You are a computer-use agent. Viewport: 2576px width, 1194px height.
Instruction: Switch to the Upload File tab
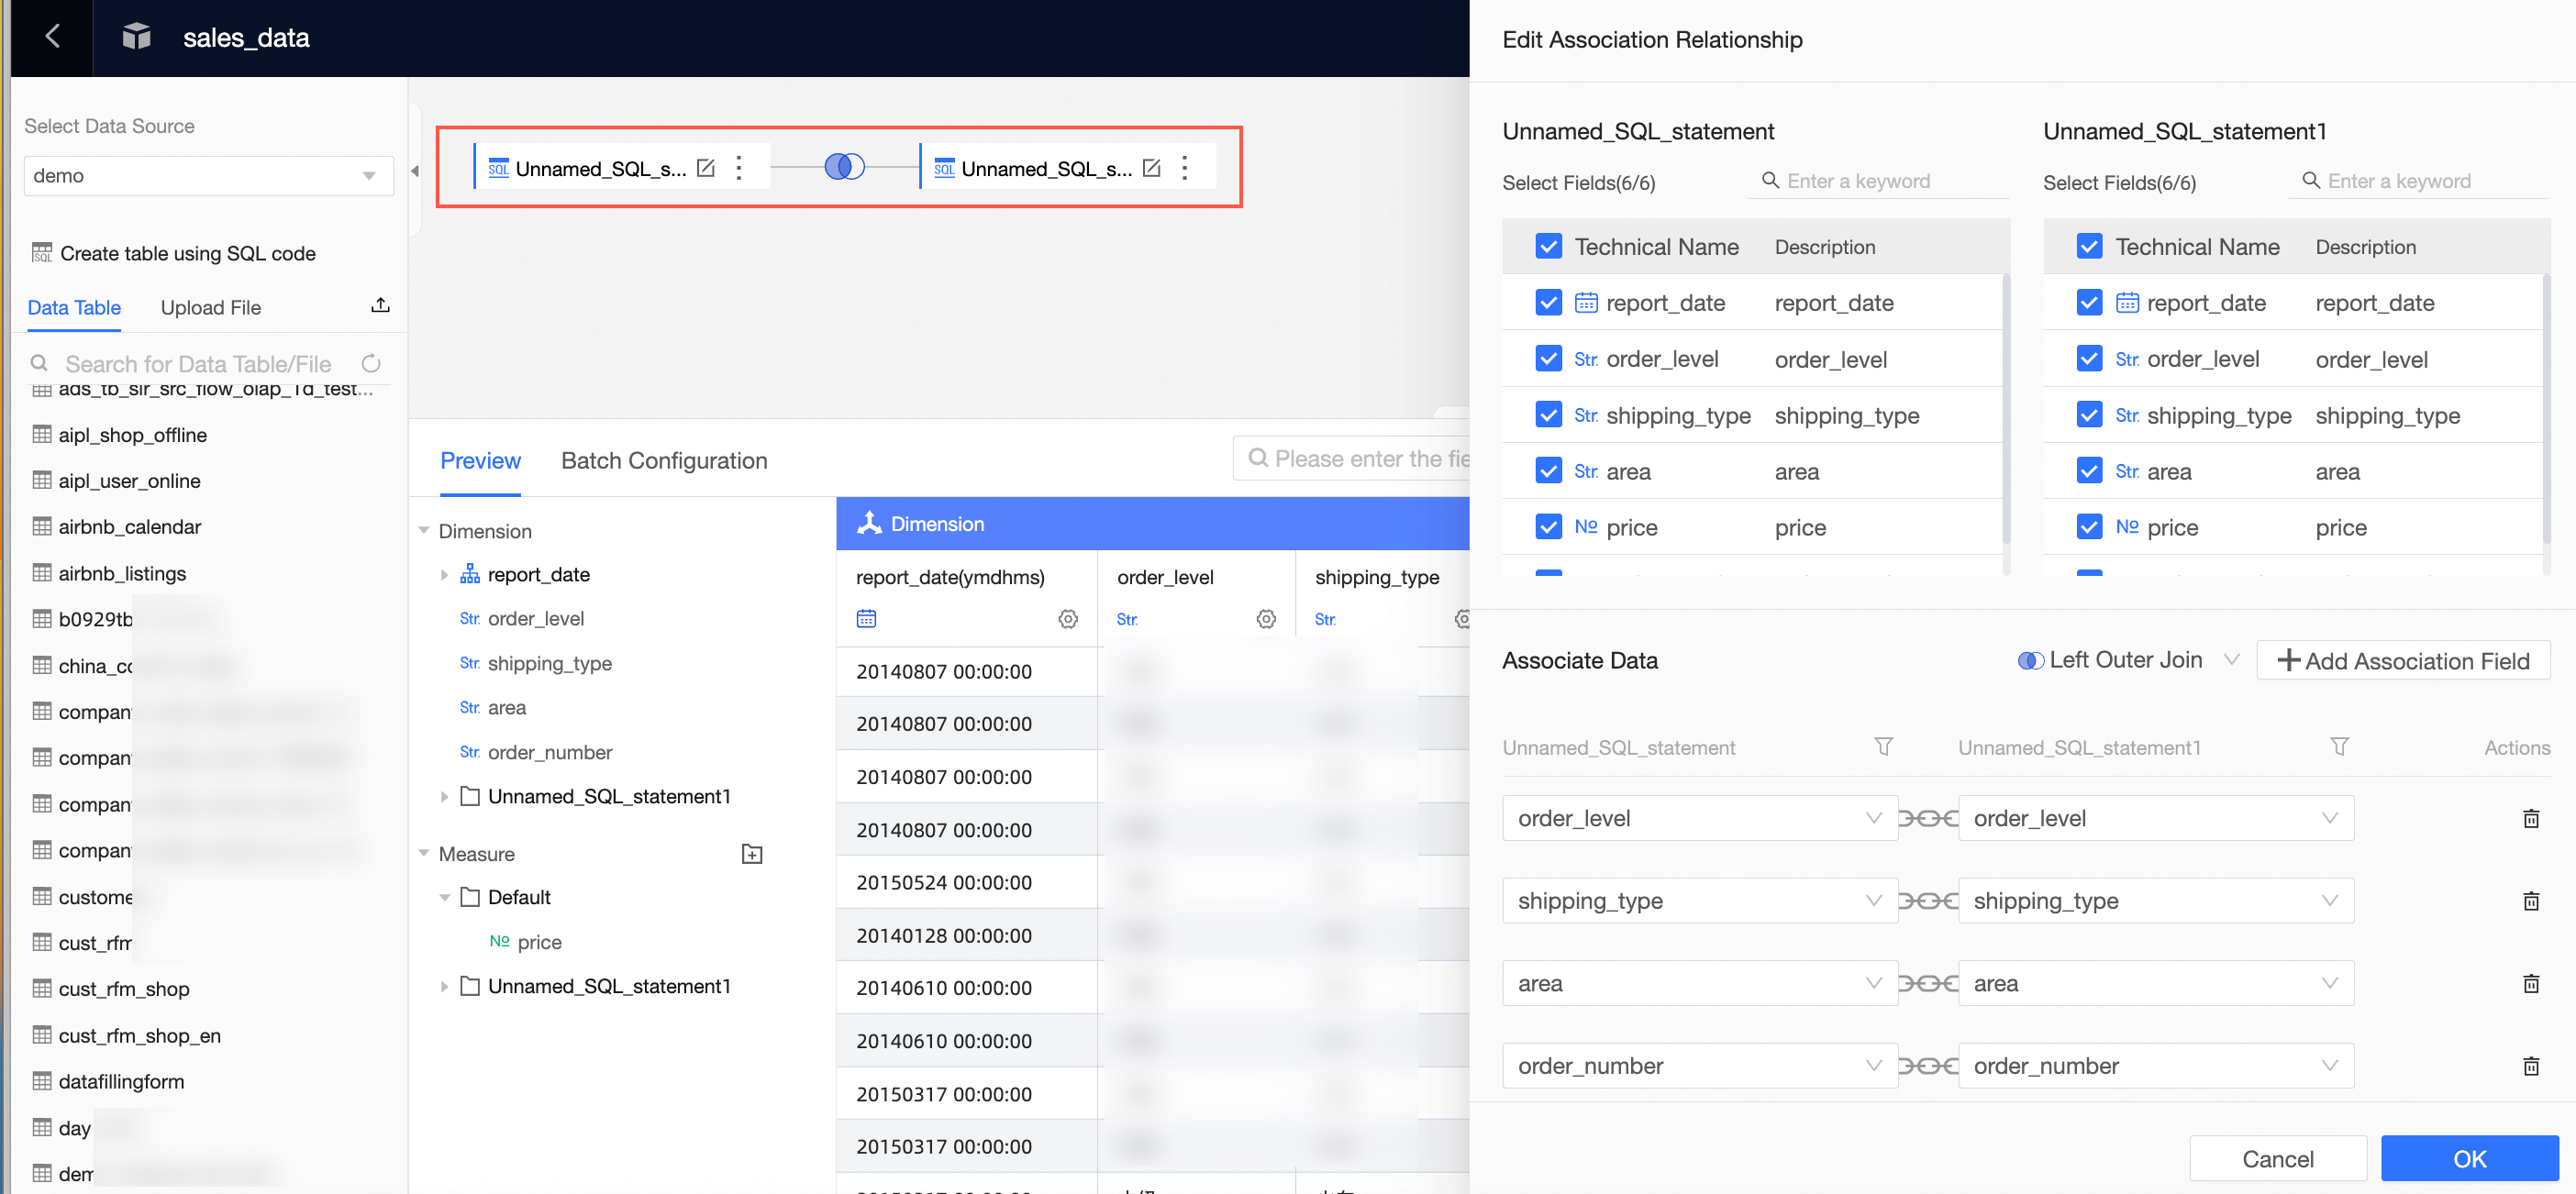point(211,308)
